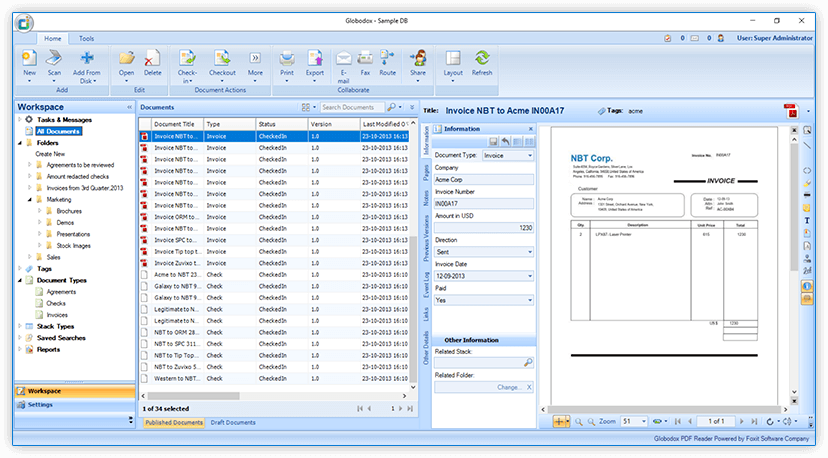Click the Add From Disk icon
Screen dimensions: 828x458
click(87, 58)
